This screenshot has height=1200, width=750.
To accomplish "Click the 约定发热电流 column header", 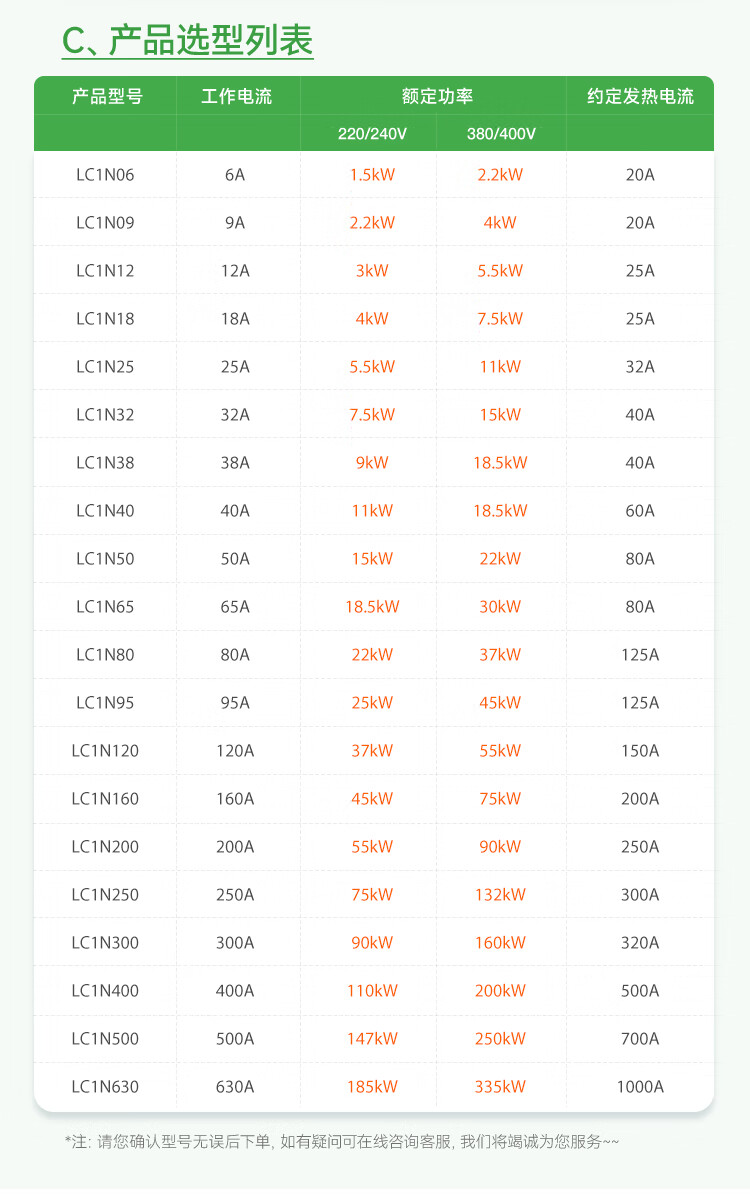I will click(640, 97).
